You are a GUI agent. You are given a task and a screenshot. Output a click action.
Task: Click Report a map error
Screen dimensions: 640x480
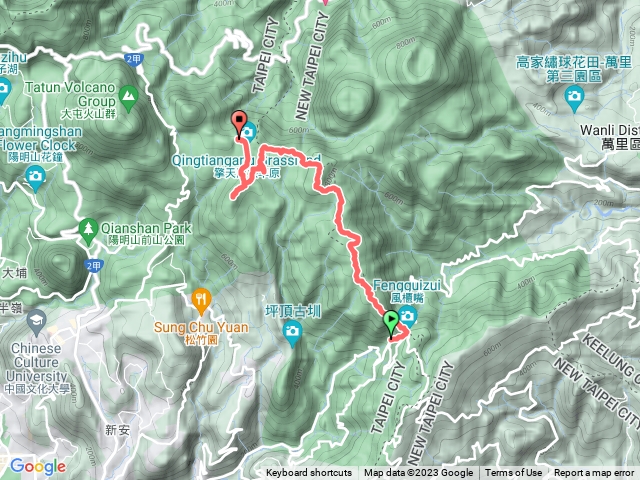point(594,473)
